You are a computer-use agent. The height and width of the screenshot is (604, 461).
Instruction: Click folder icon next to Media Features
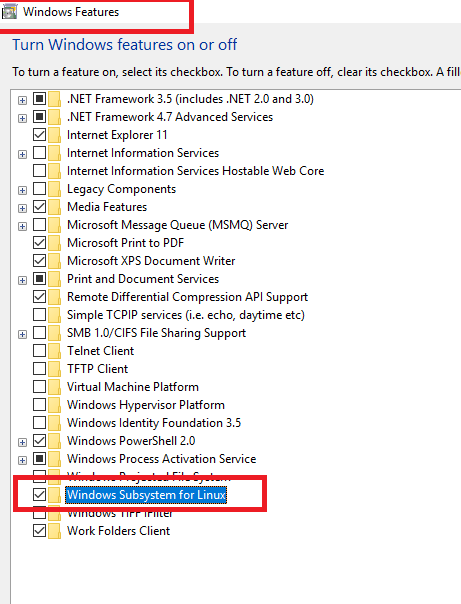55,207
